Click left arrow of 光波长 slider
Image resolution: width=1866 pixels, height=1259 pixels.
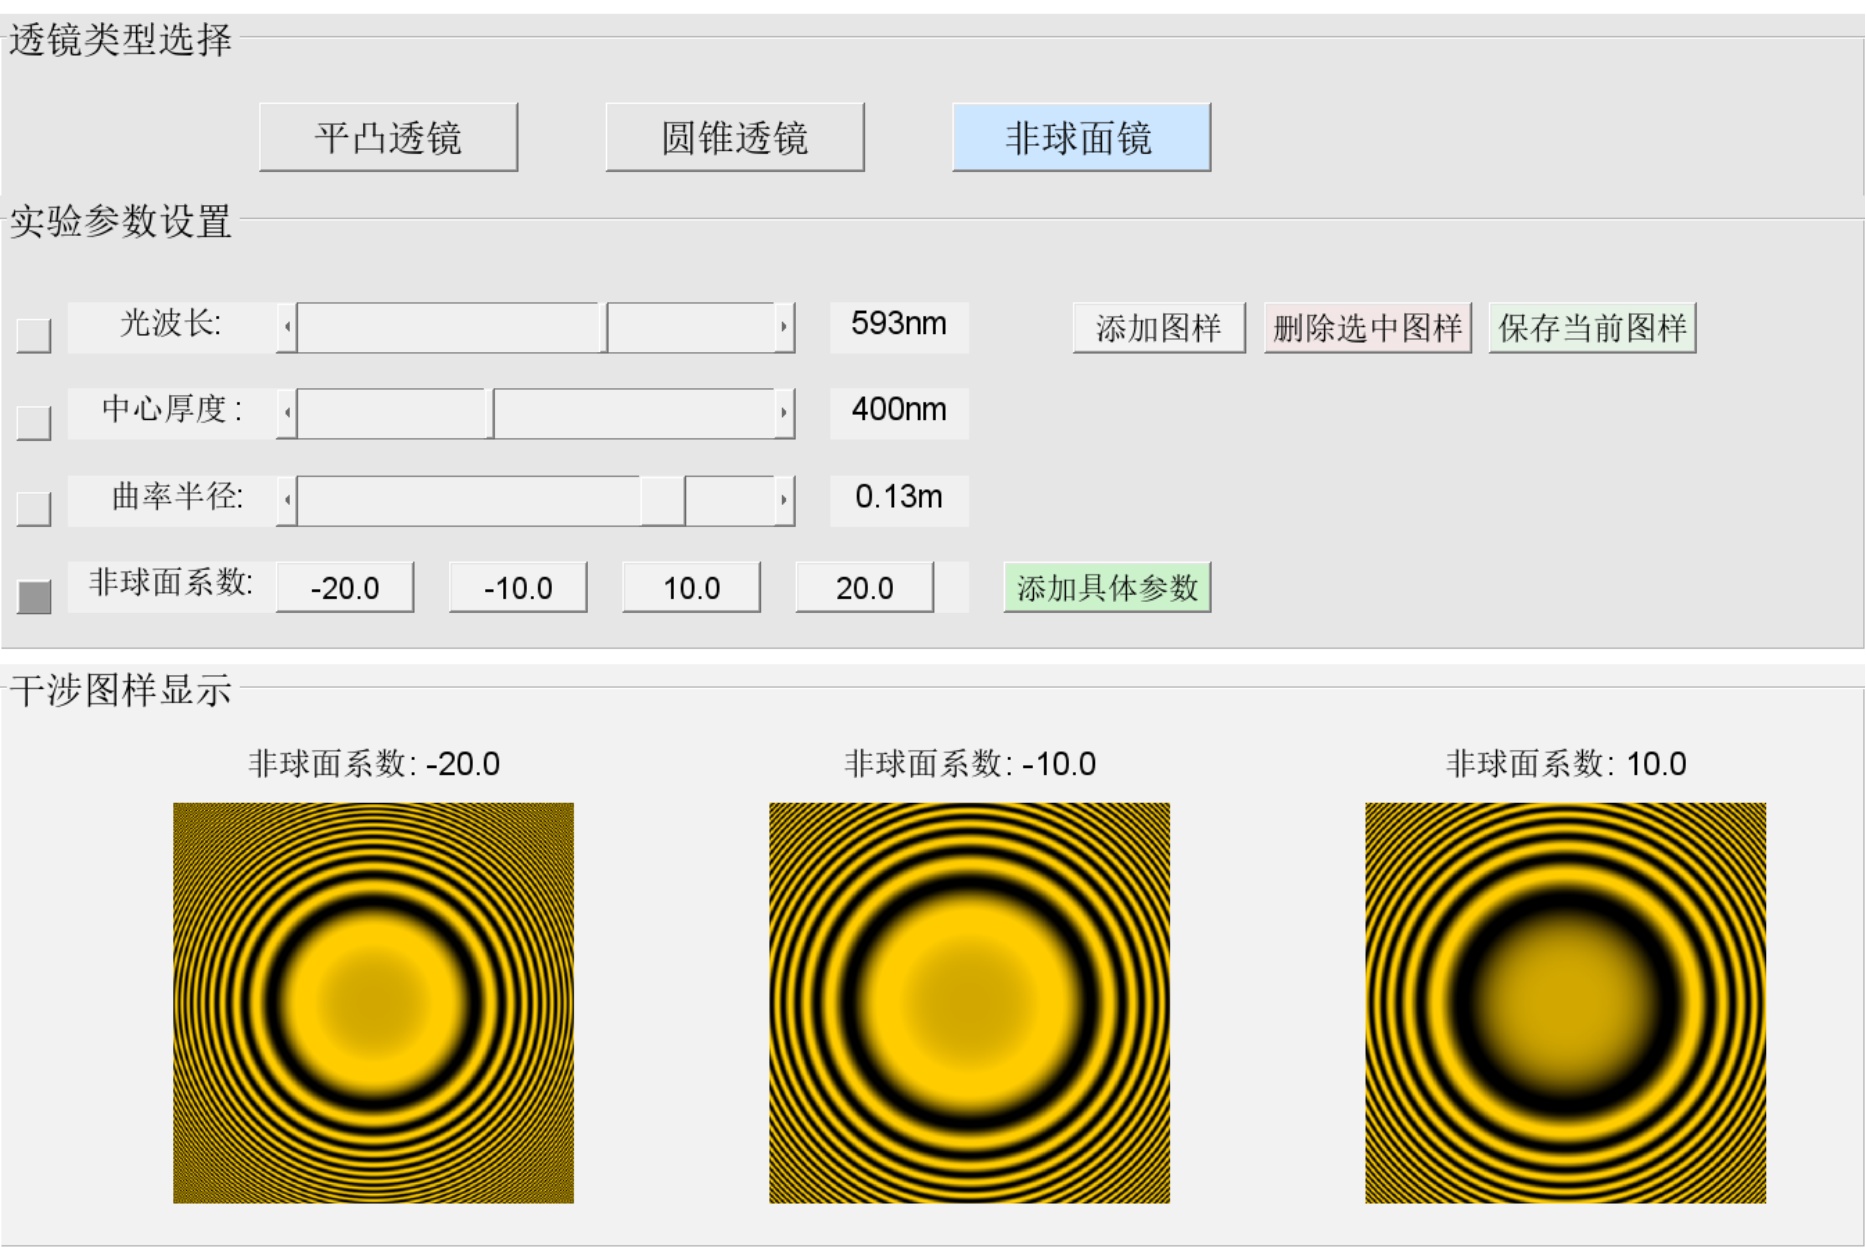tap(287, 327)
